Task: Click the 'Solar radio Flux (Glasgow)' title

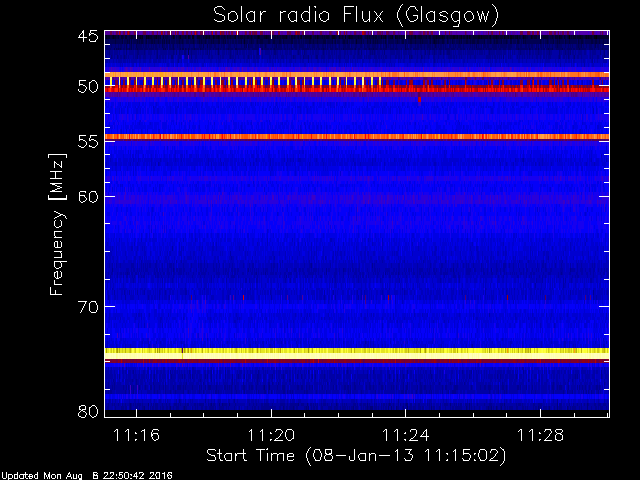Action: point(356,16)
